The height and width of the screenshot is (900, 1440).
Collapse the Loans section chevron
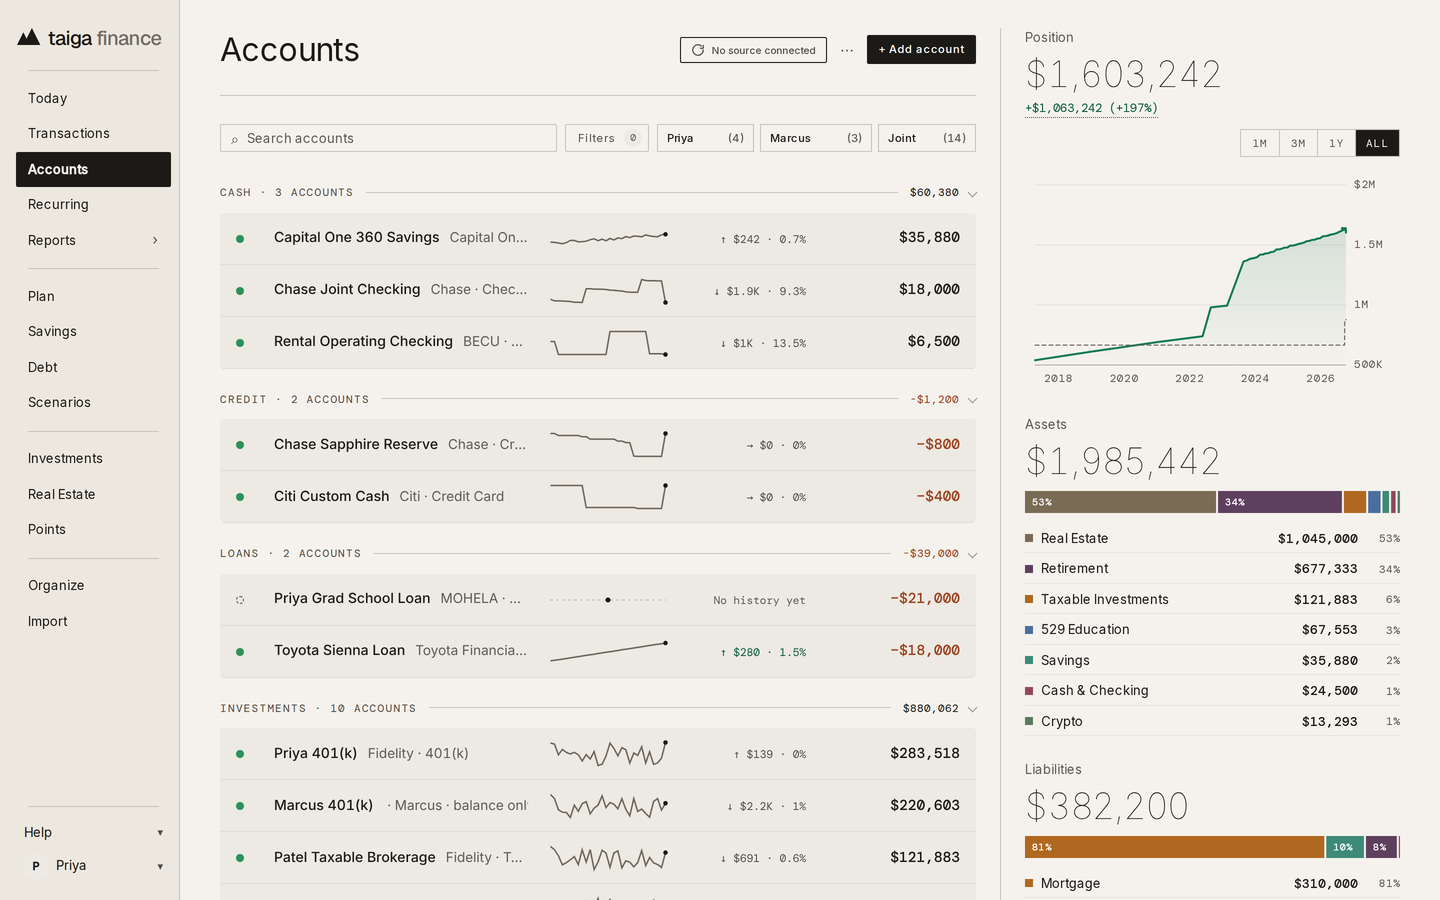(972, 555)
